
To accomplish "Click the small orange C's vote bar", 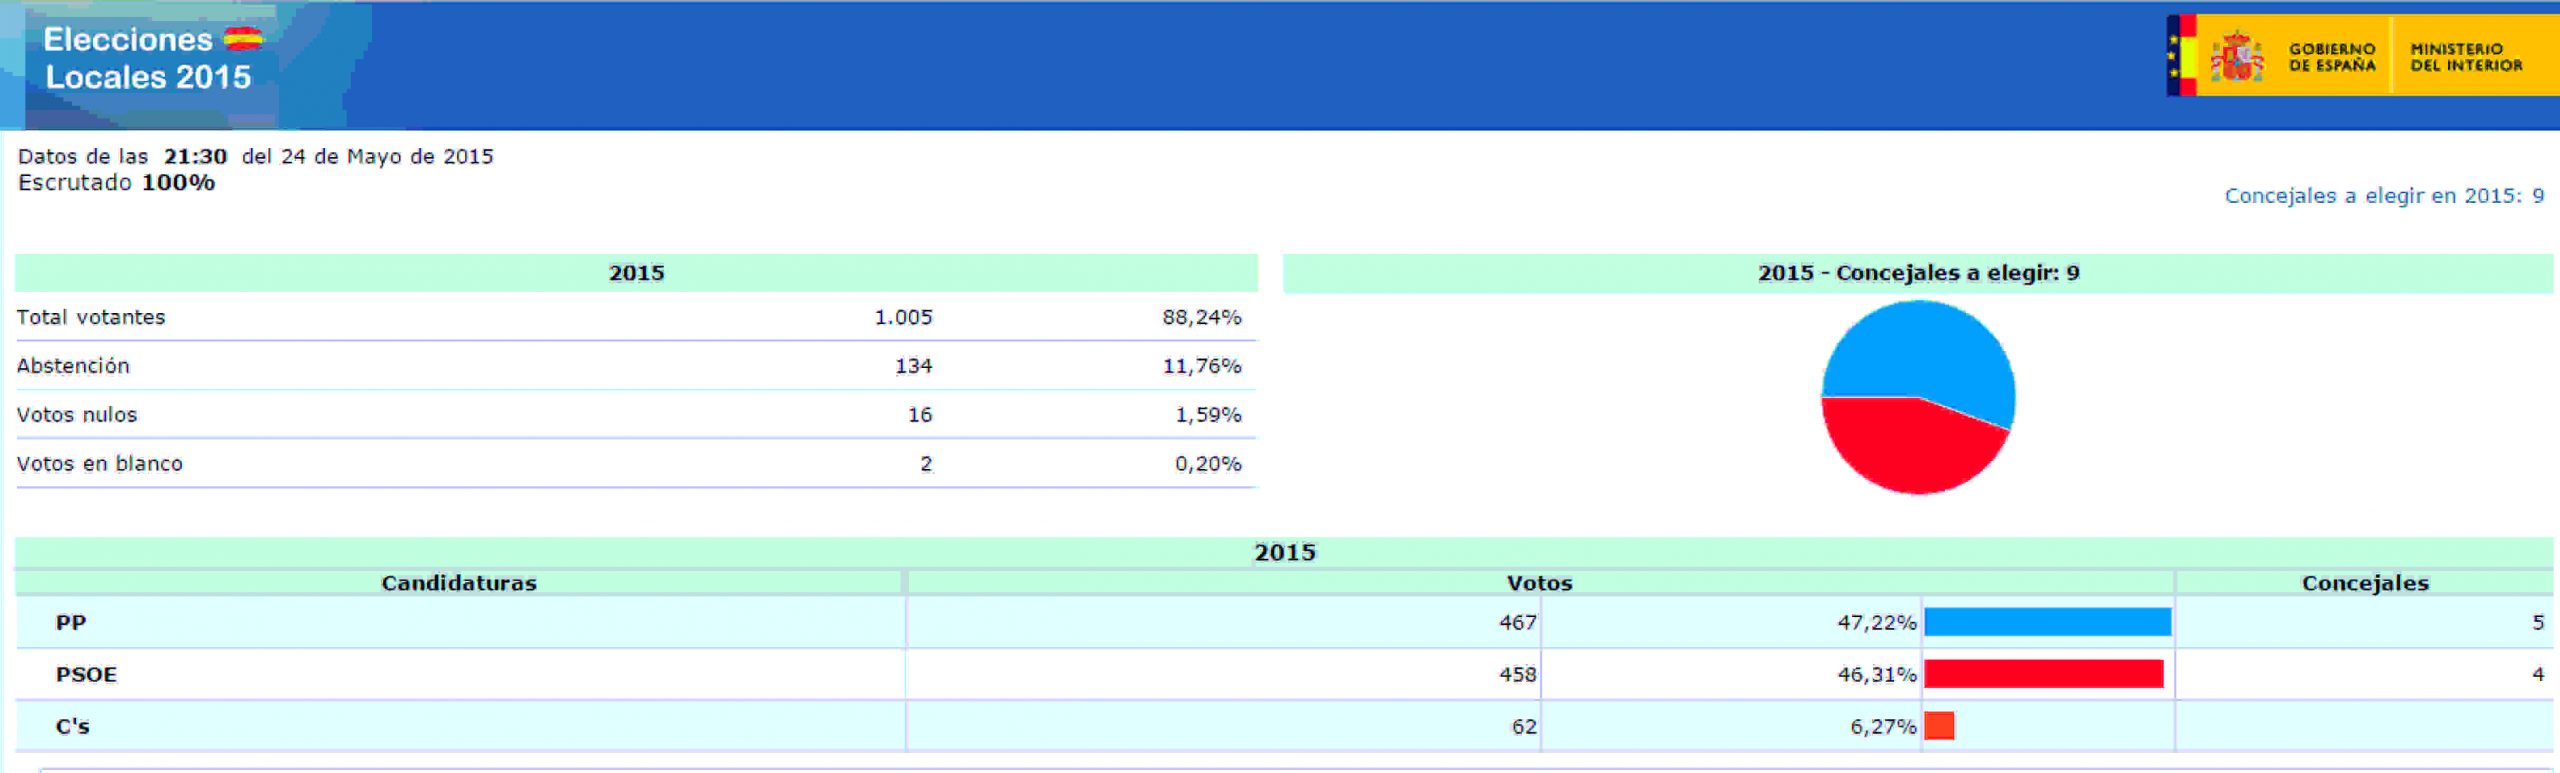I will tap(1939, 726).
